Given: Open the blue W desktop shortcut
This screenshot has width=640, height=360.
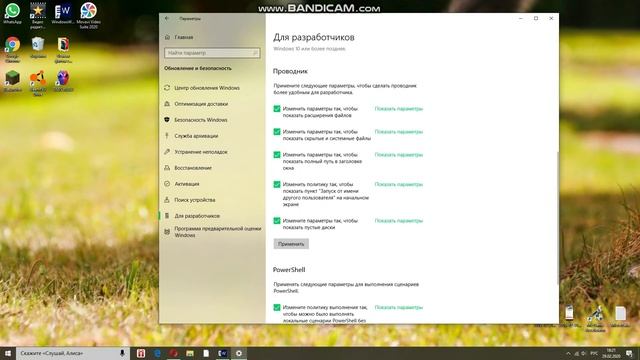Looking at the screenshot, I should [x=63, y=14].
